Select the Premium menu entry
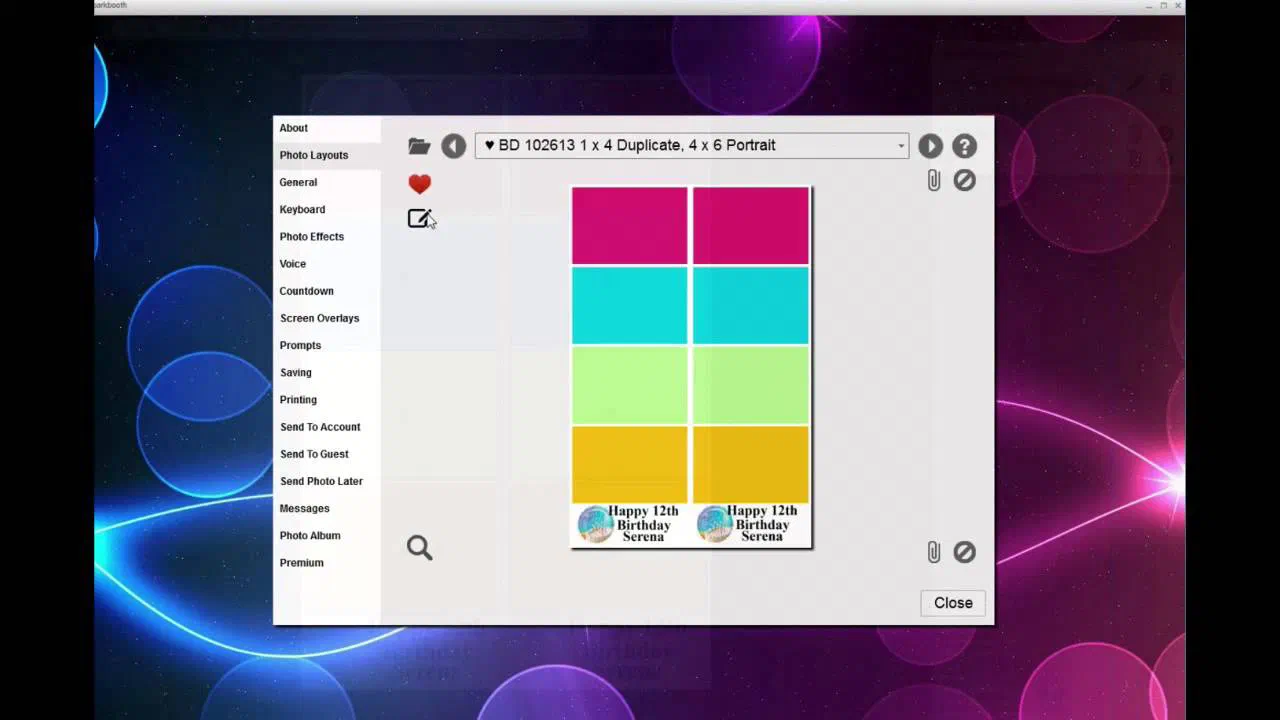1280x720 pixels. [x=302, y=563]
